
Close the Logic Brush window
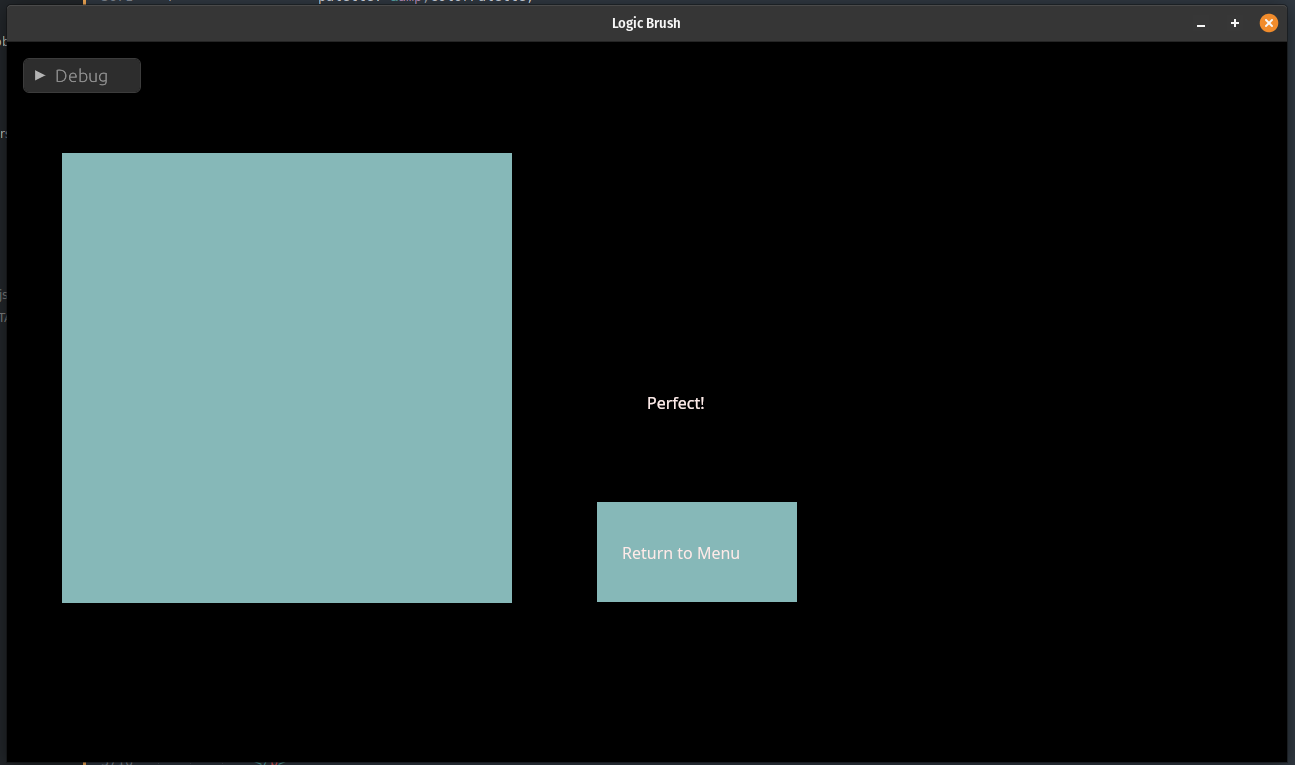pyautogui.click(x=1268, y=23)
